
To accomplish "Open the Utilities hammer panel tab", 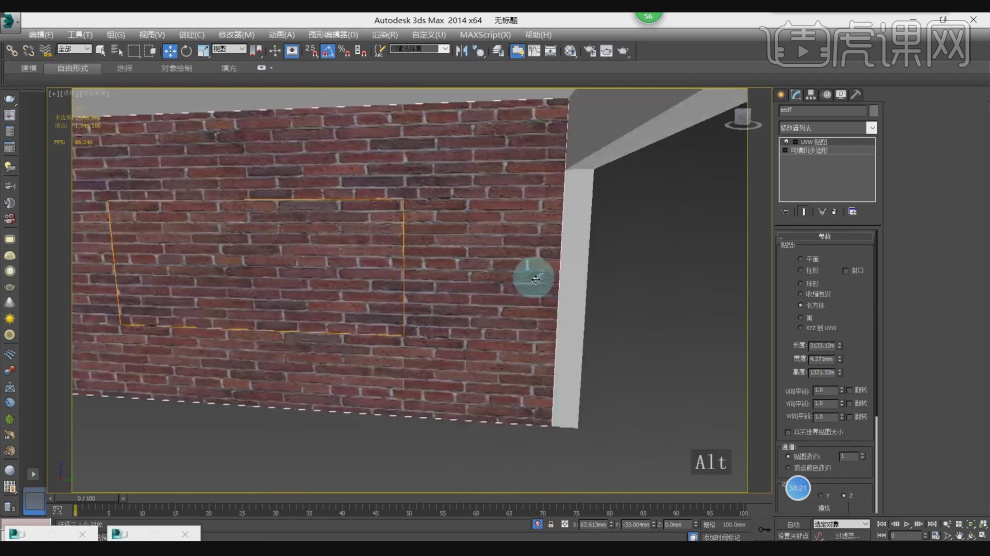I will 855,94.
